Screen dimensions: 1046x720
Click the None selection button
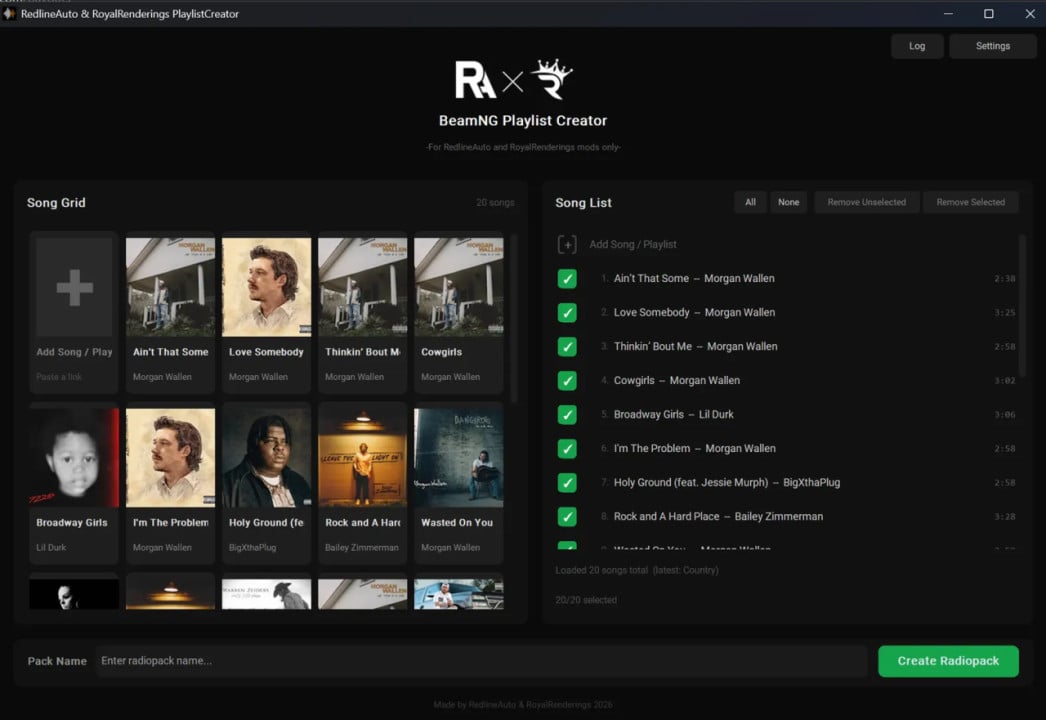788,202
